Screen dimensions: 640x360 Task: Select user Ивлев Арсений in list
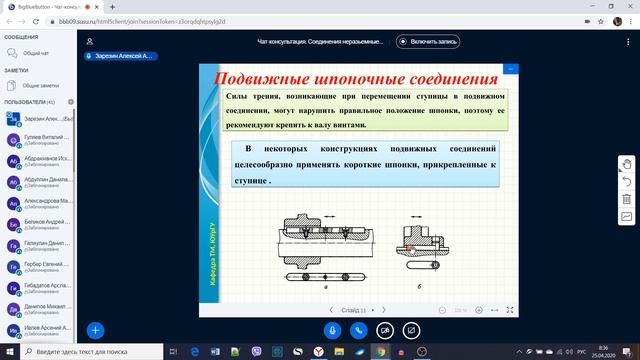pos(39,331)
